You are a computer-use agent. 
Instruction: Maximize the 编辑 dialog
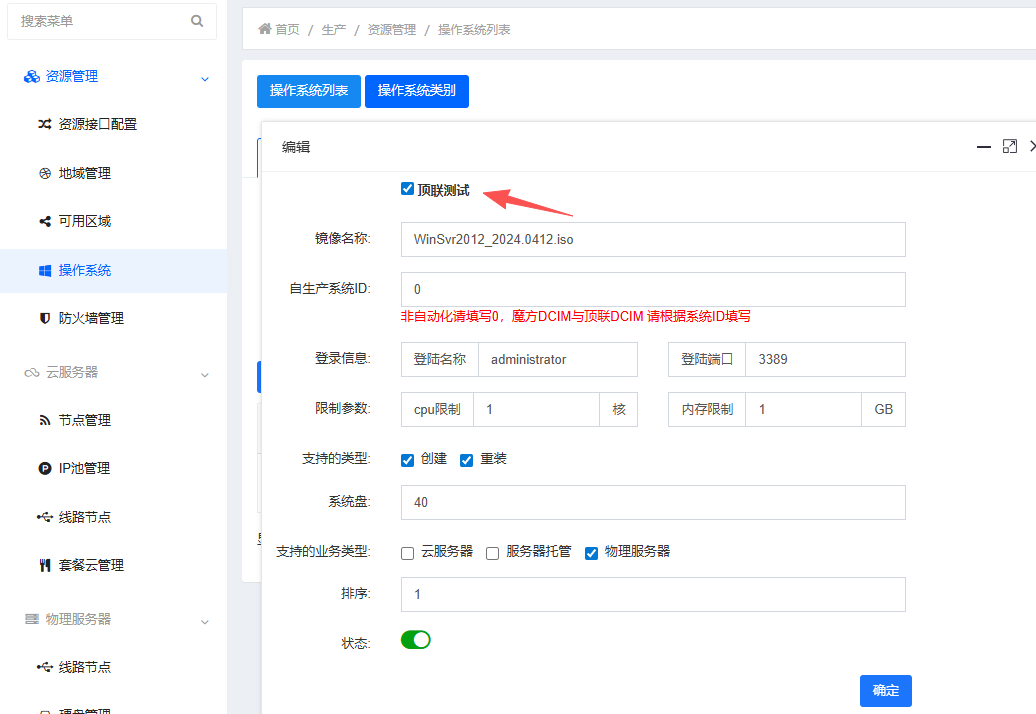pos(1010,147)
